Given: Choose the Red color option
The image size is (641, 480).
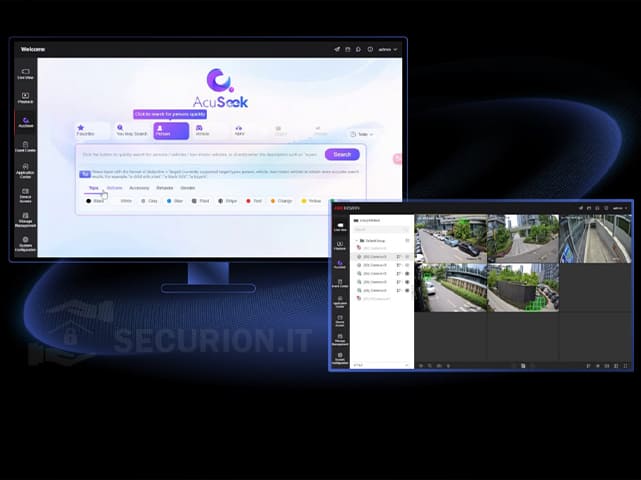Looking at the screenshot, I should click(254, 201).
